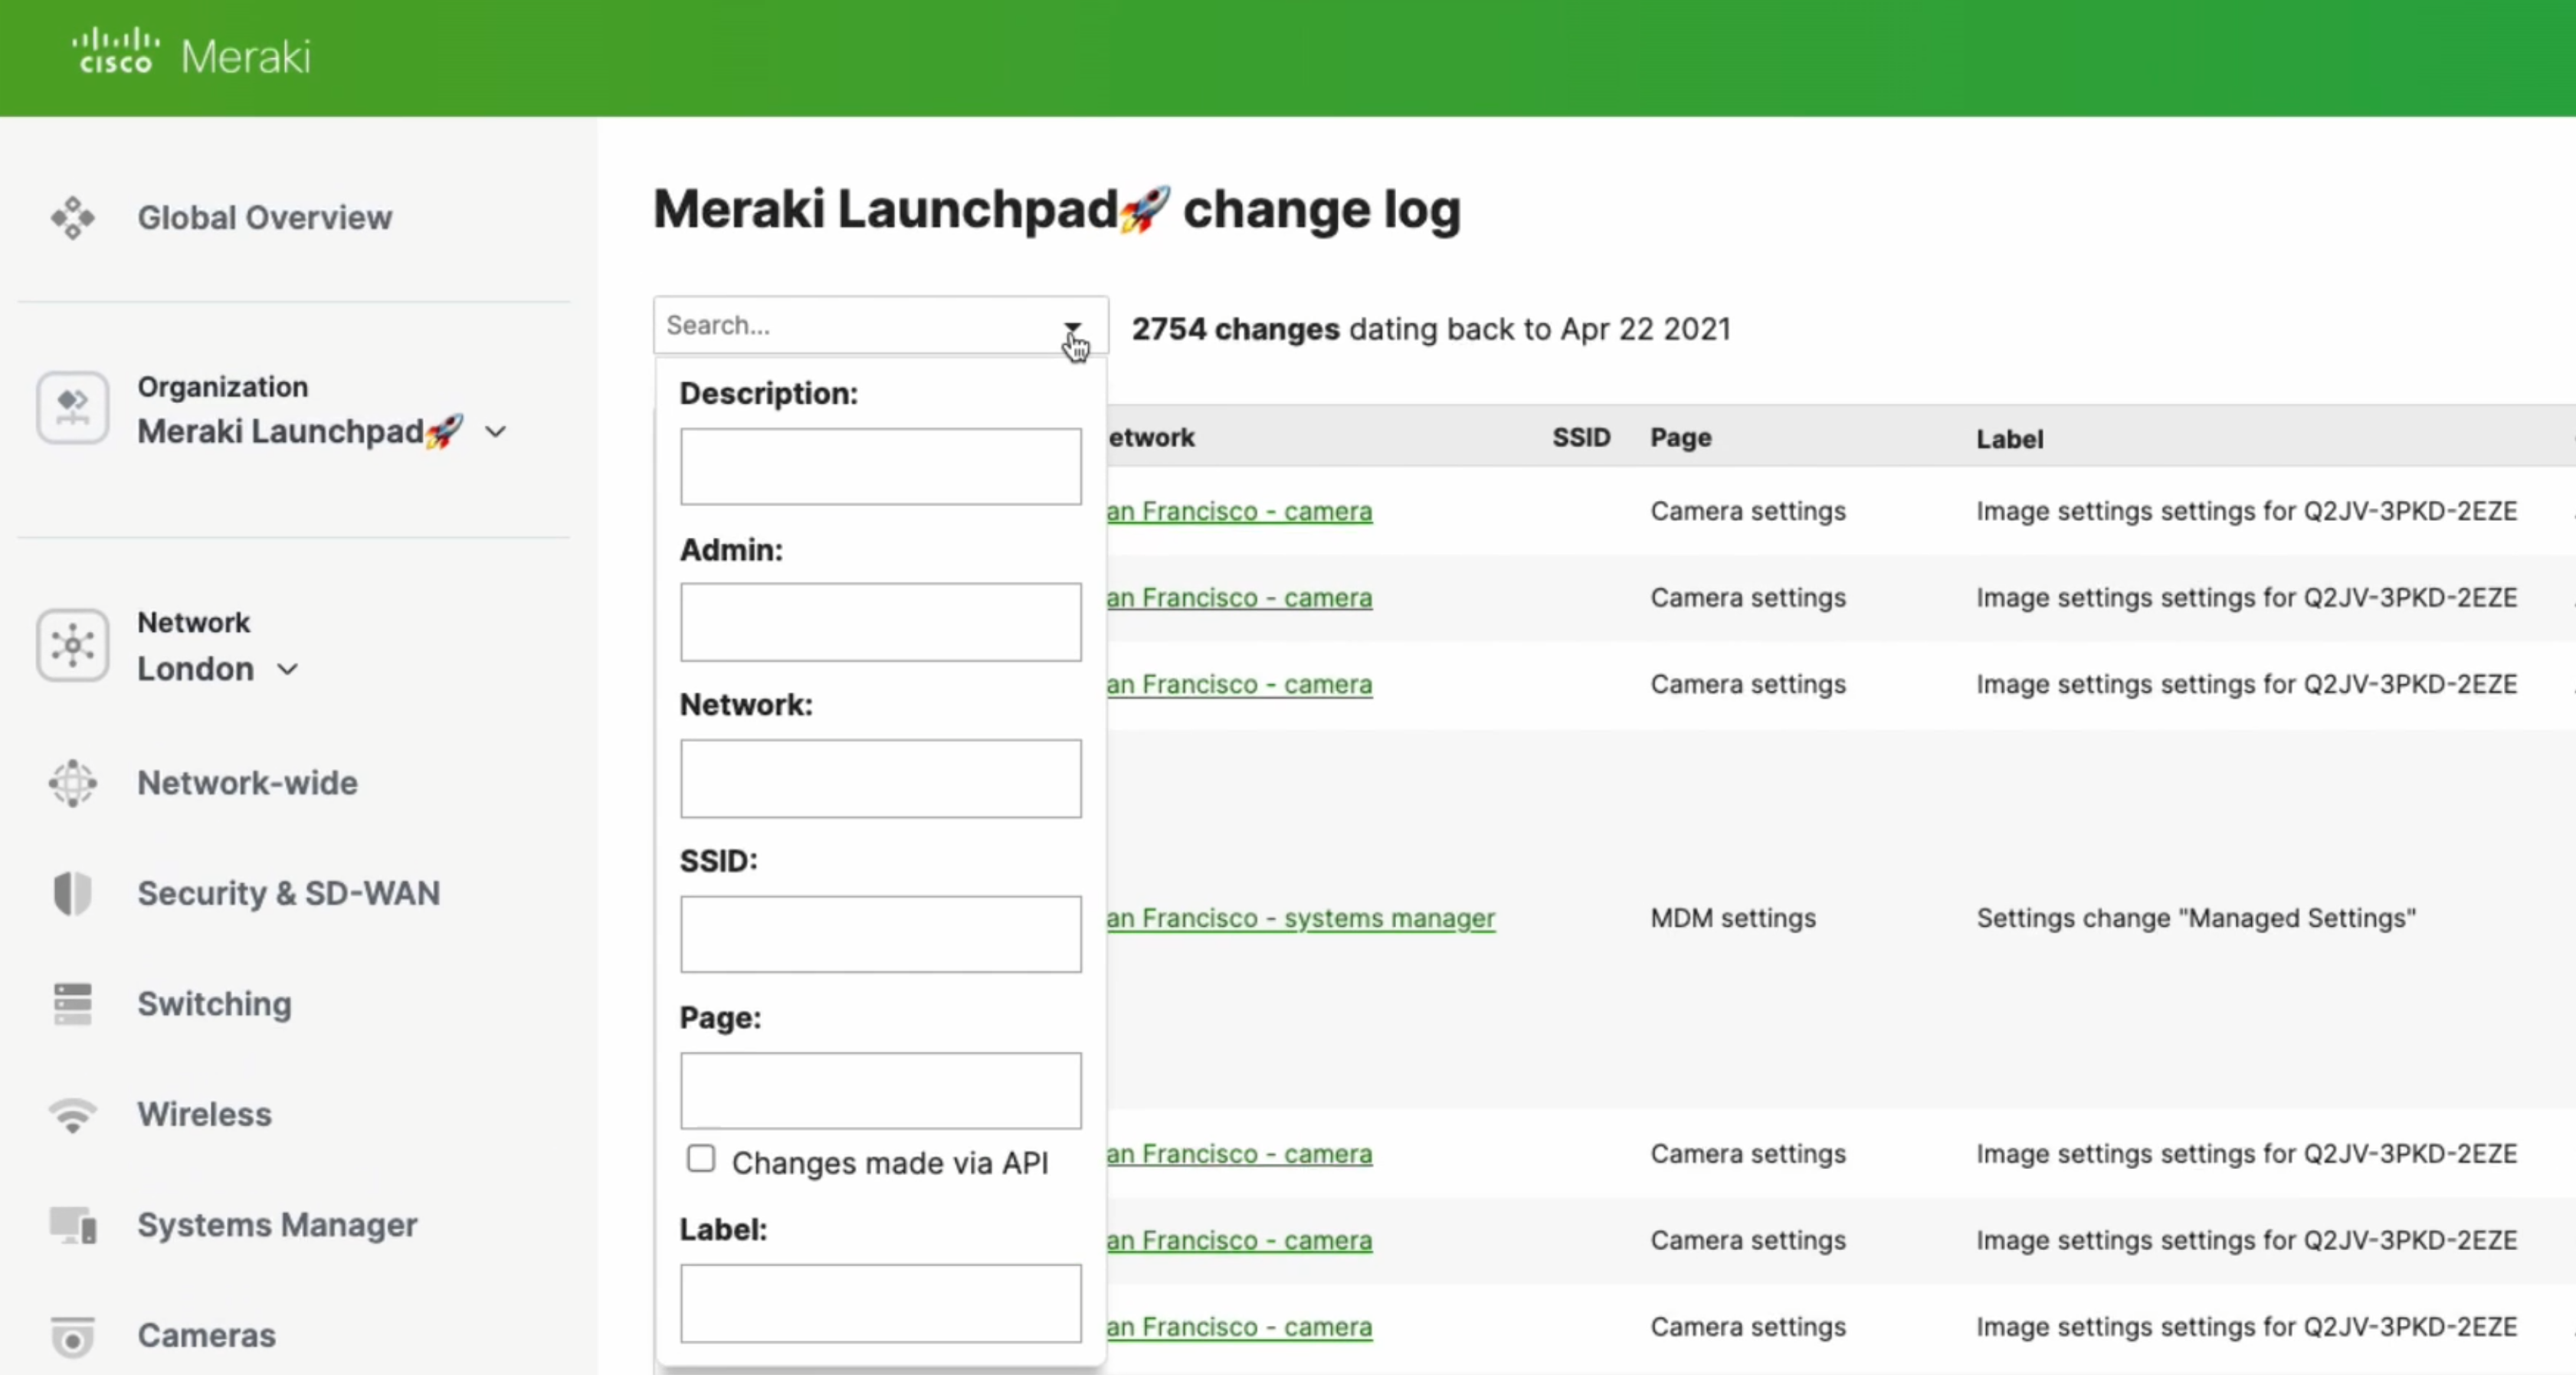Open Network-wide section via its icon

(71, 783)
